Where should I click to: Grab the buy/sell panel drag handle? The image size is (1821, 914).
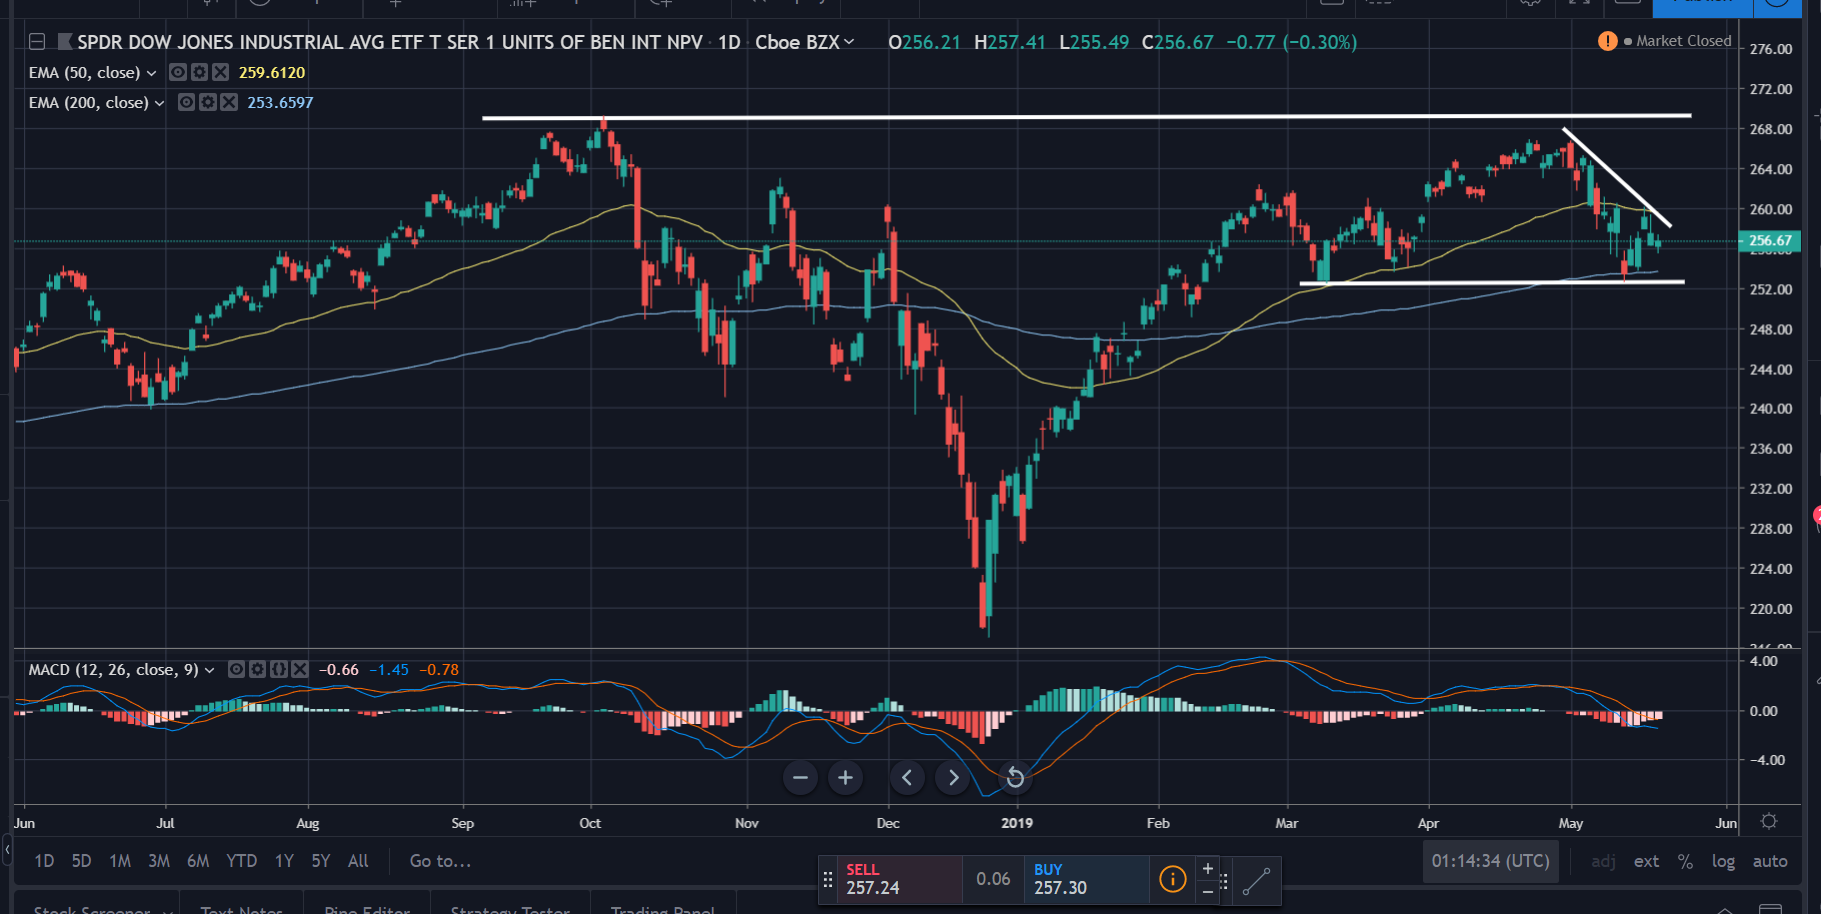(x=828, y=880)
